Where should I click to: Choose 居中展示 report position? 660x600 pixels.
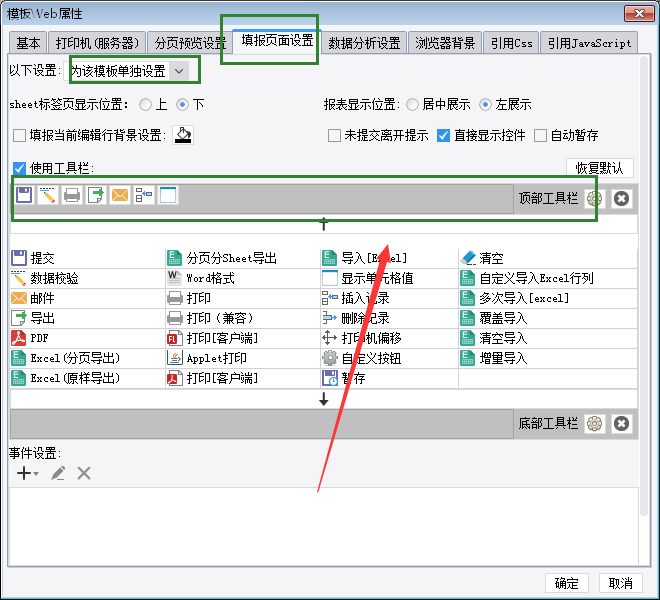[x=412, y=104]
